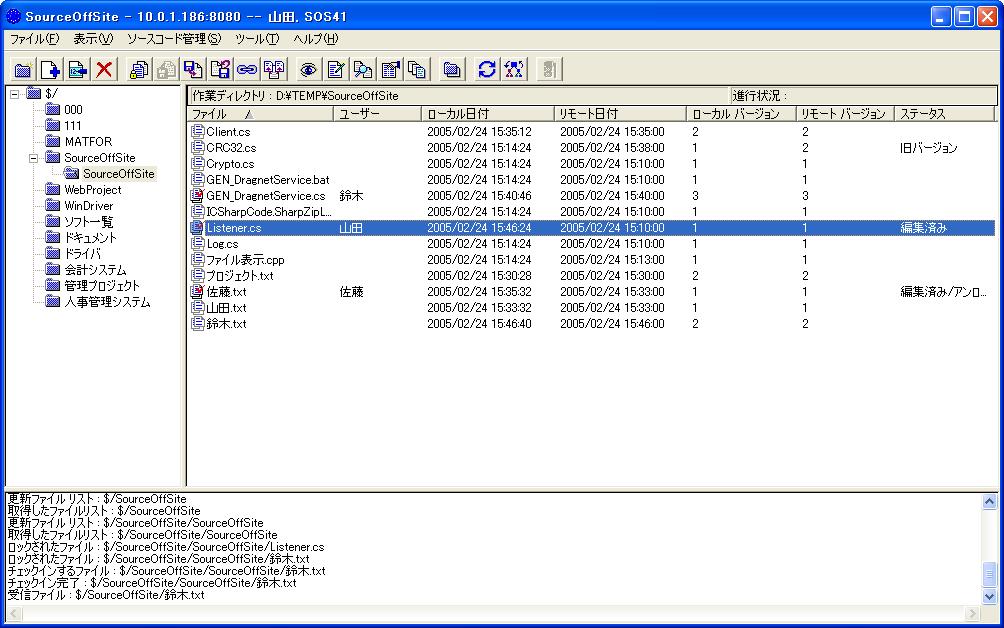The height and width of the screenshot is (628, 1004).
Task: Click the floppy disk and document get-latest icon
Action: coord(193,69)
